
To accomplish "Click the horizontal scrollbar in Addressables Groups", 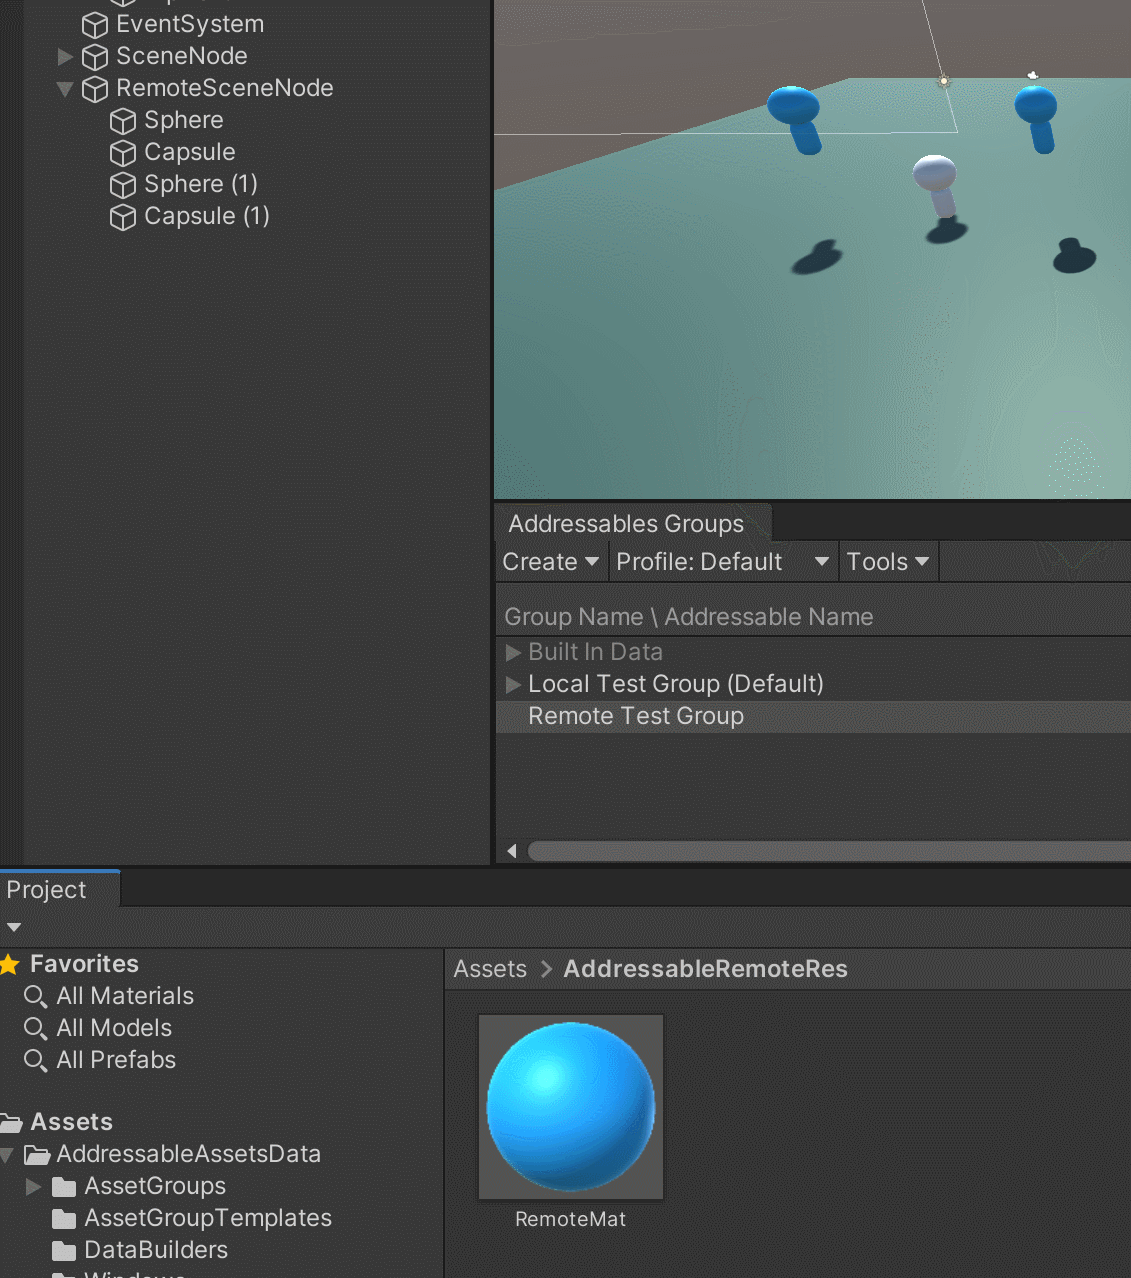I will click(829, 851).
